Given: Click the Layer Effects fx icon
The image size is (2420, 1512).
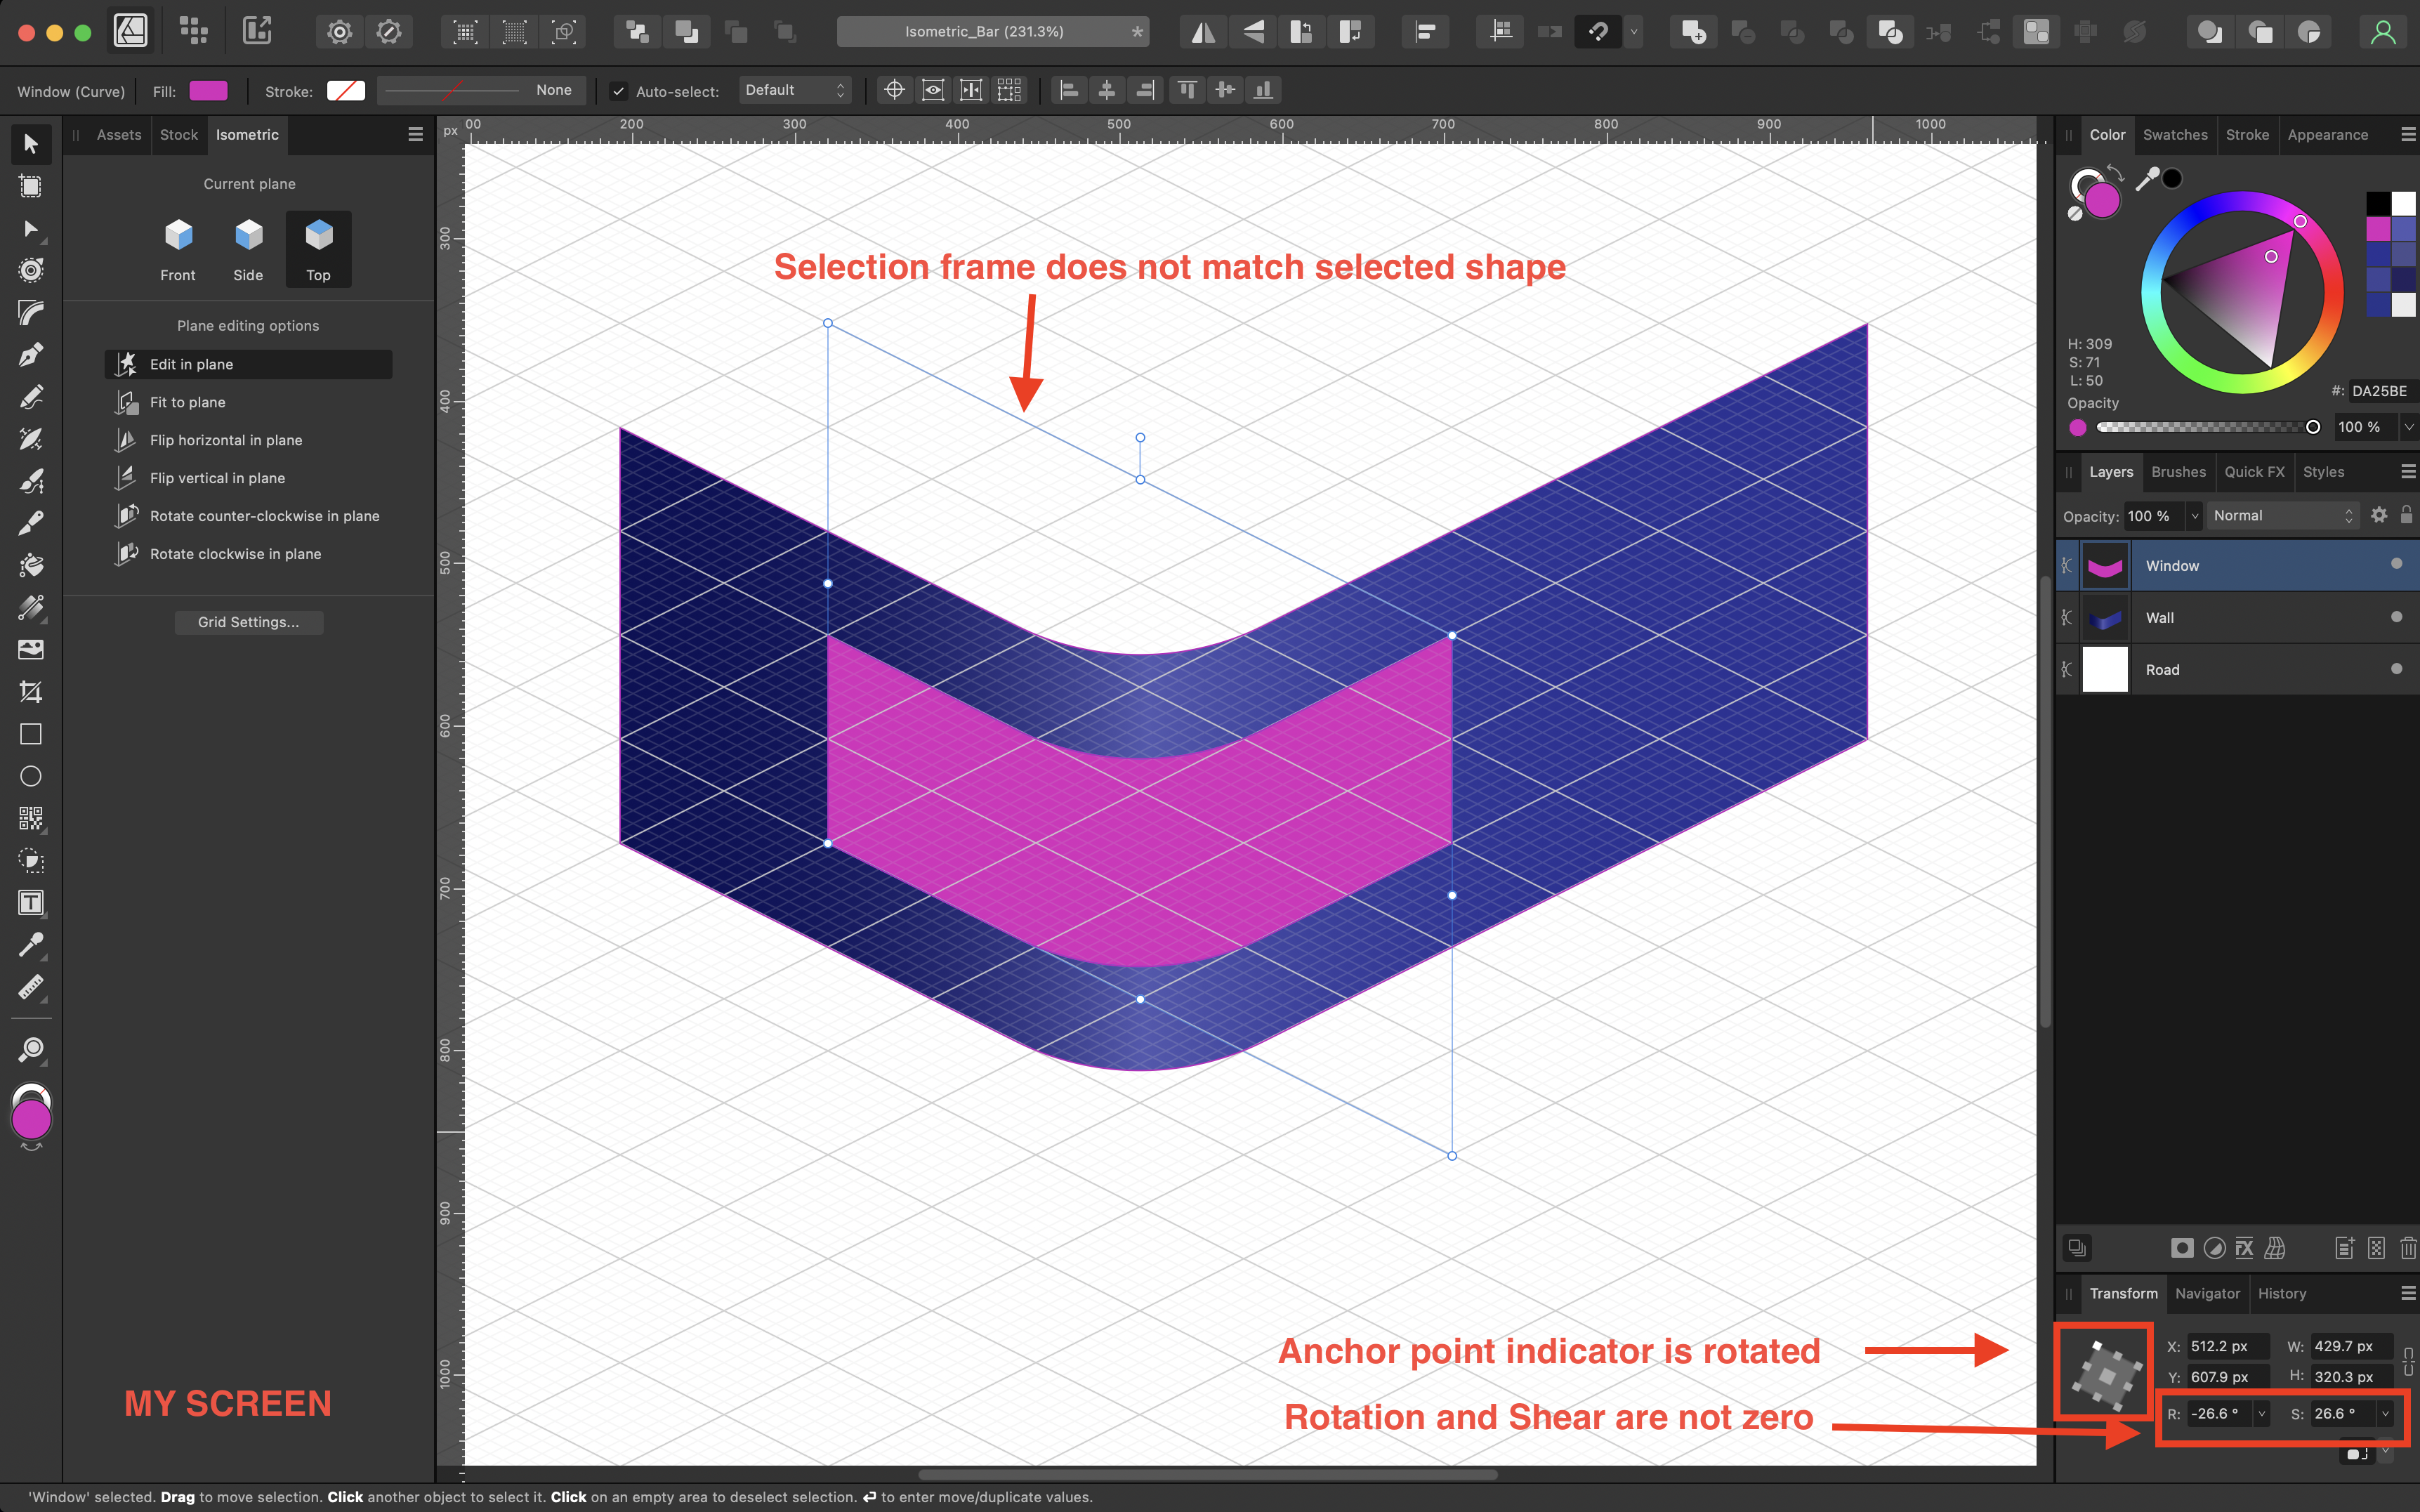Looking at the screenshot, I should click(2244, 1247).
